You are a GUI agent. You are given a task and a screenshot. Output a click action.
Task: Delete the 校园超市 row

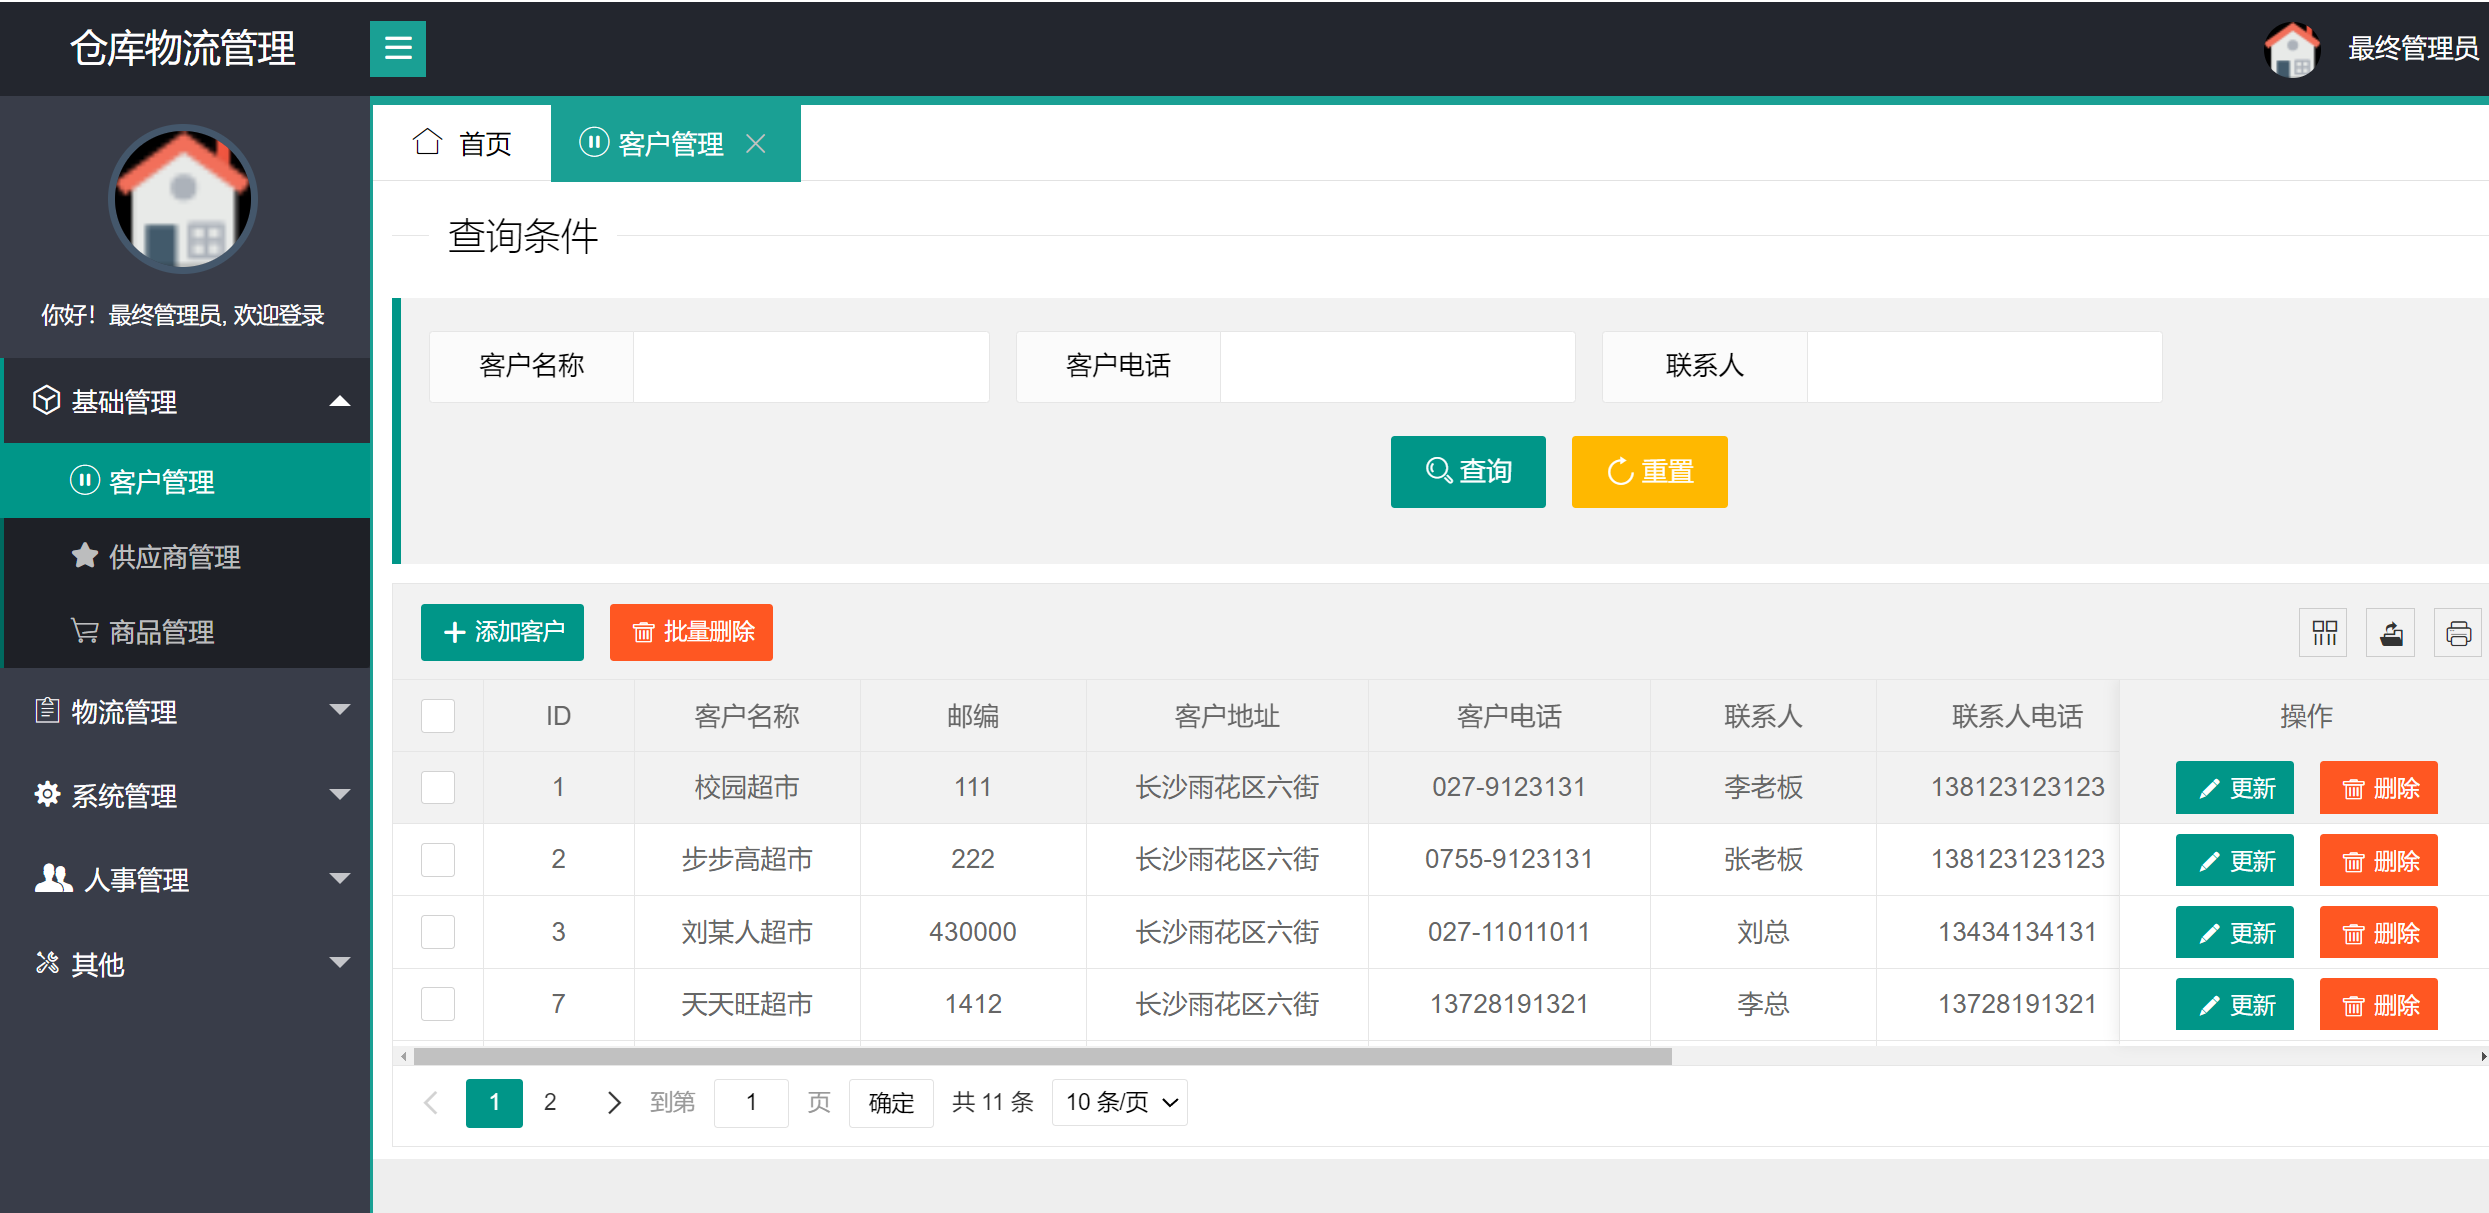point(2379,788)
